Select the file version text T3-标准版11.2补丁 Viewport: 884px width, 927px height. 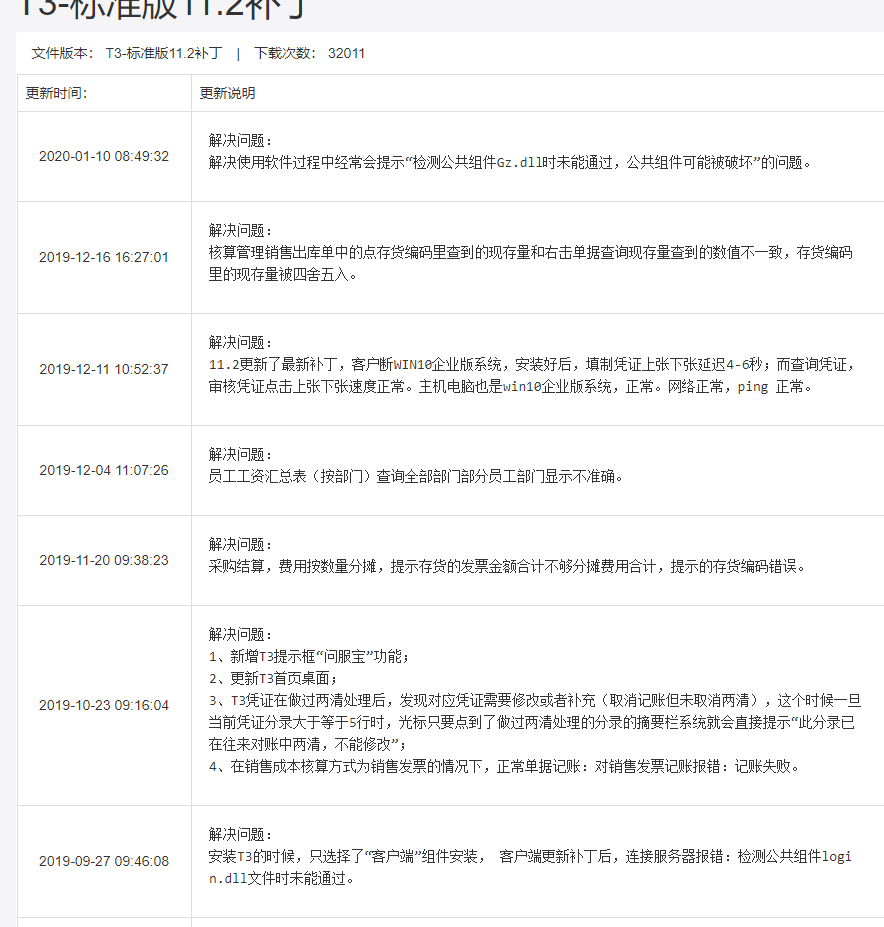(164, 53)
